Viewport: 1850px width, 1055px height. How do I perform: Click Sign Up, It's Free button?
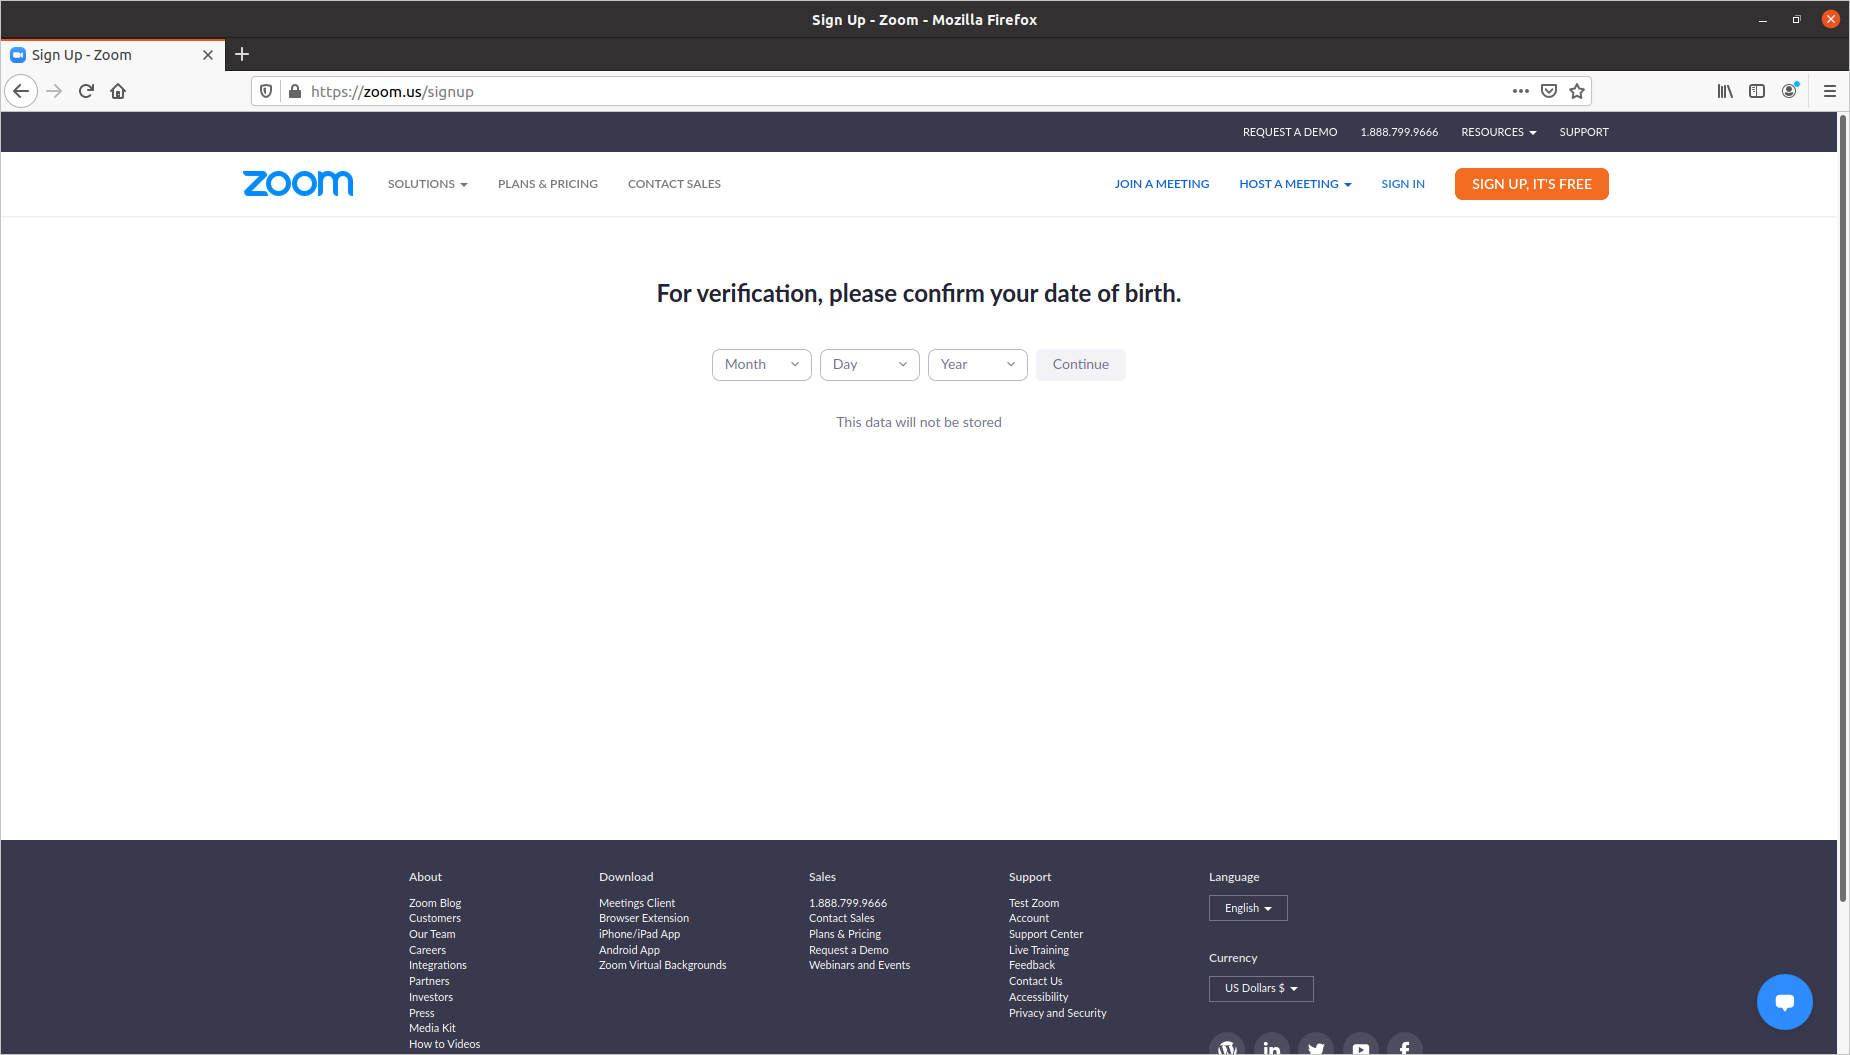pyautogui.click(x=1532, y=184)
